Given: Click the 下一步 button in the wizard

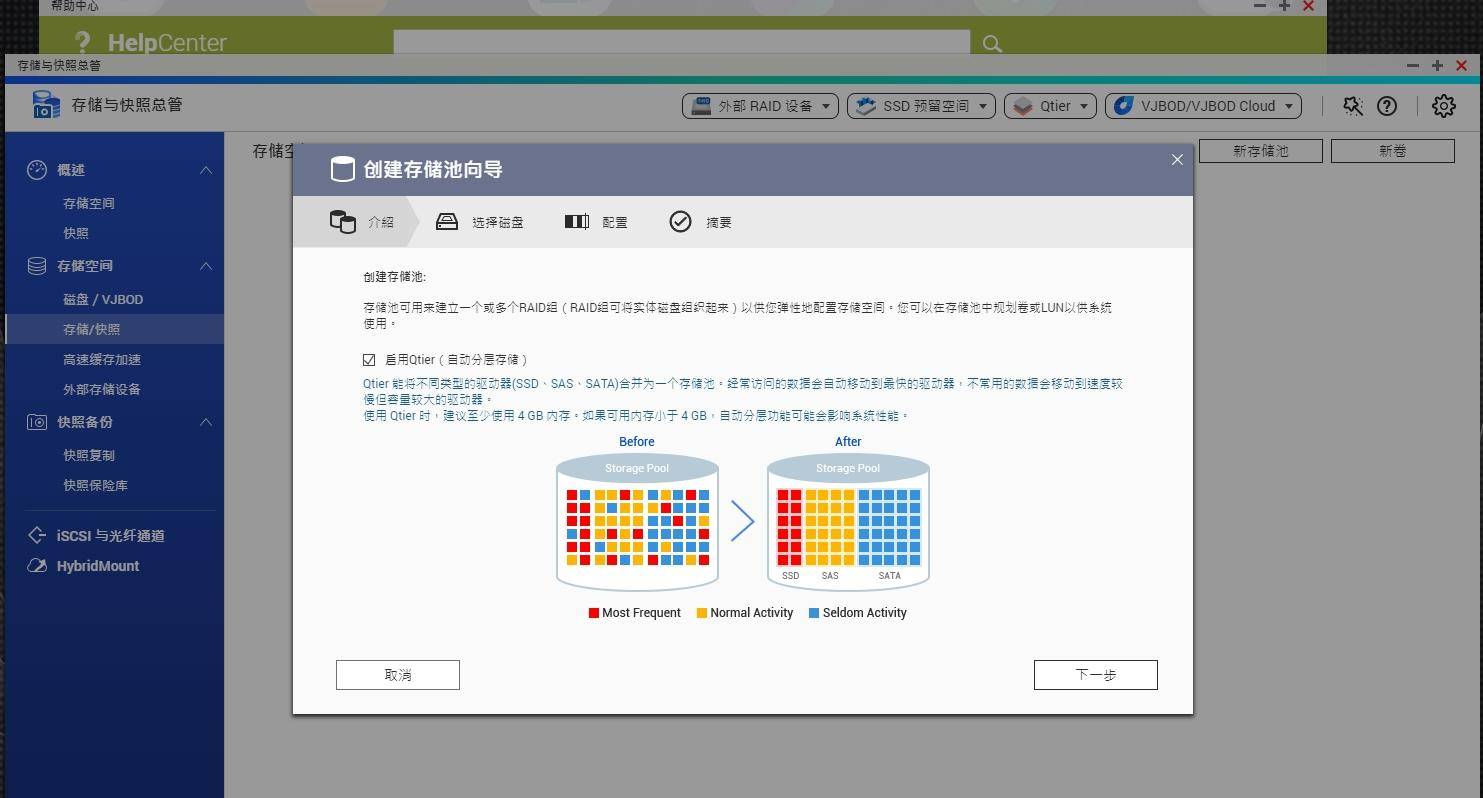Looking at the screenshot, I should click(x=1095, y=674).
